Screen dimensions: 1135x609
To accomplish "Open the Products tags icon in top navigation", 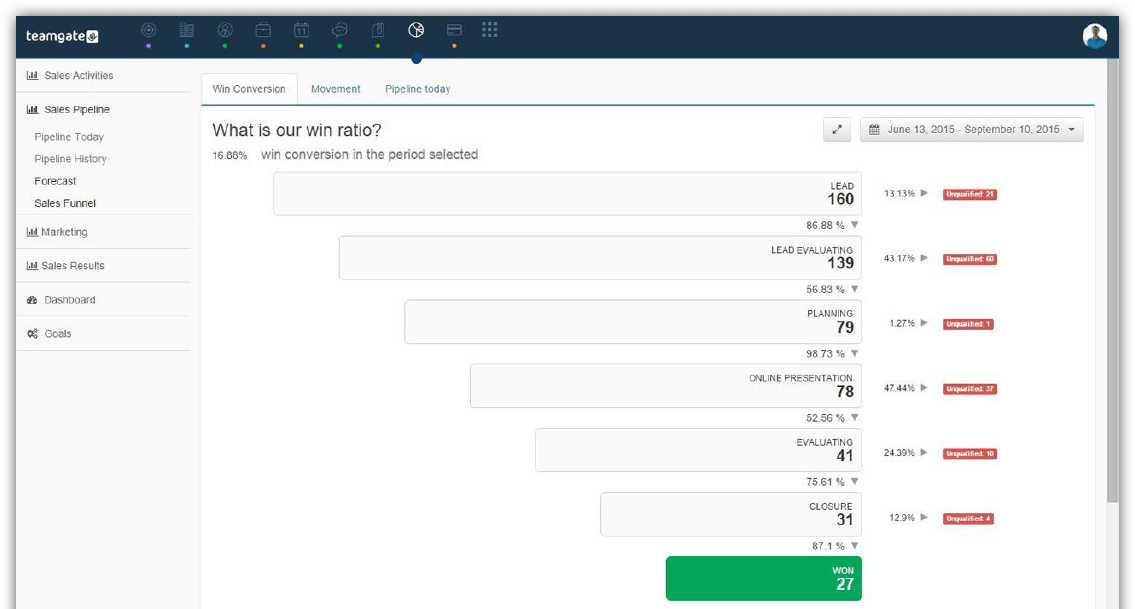I will [378, 30].
